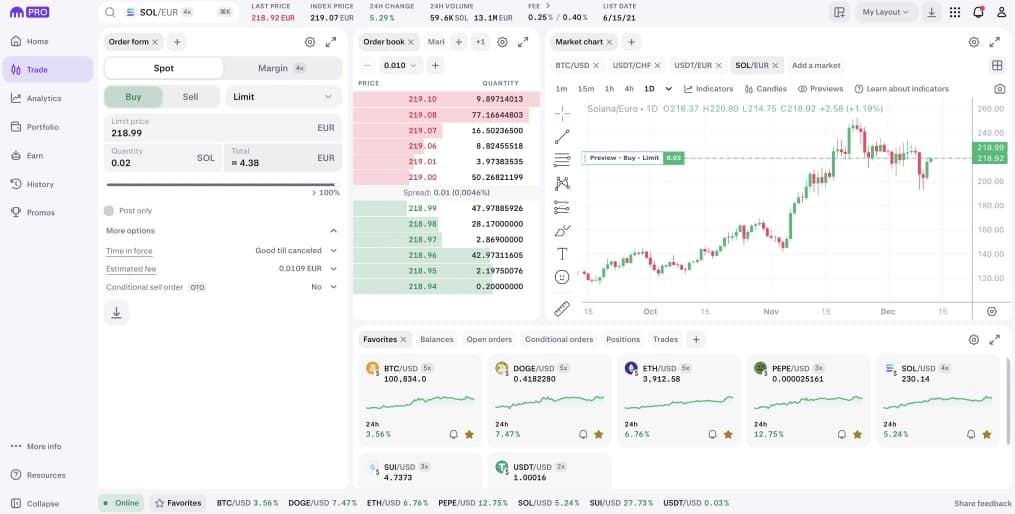Open Order form panel settings gear
The image size is (1015, 514).
click(310, 42)
